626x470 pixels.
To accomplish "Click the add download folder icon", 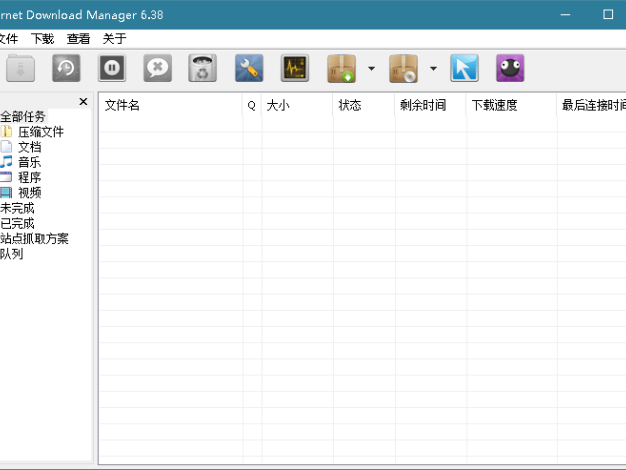I will pos(20,68).
